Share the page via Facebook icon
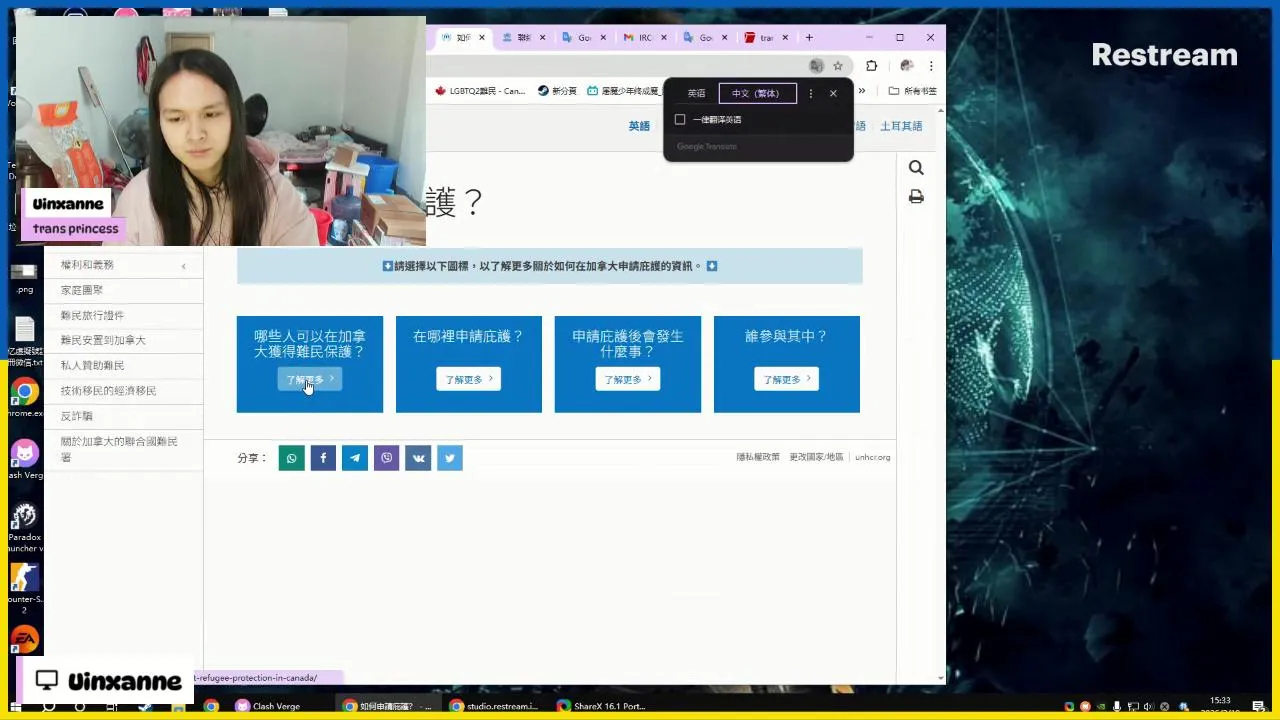The image size is (1280, 720). [x=323, y=458]
